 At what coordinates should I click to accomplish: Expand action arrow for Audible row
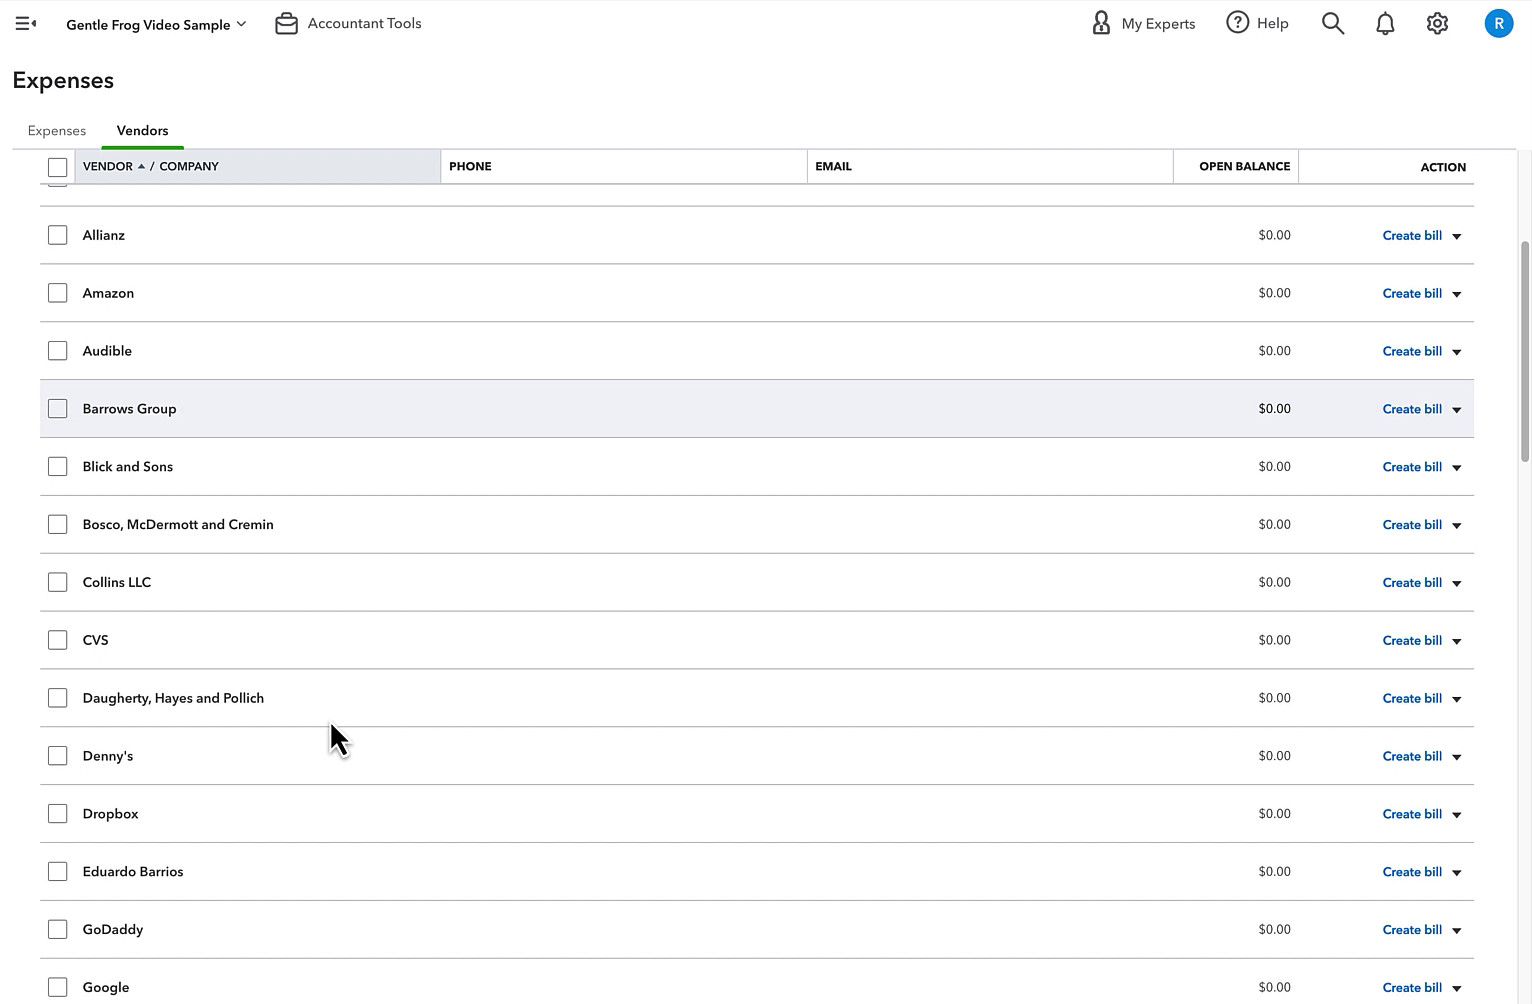click(x=1457, y=353)
